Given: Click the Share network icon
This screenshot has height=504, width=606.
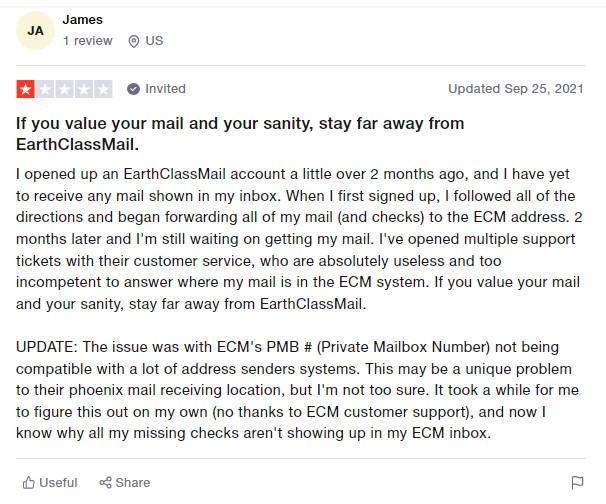Looking at the screenshot, I should pos(105,482).
